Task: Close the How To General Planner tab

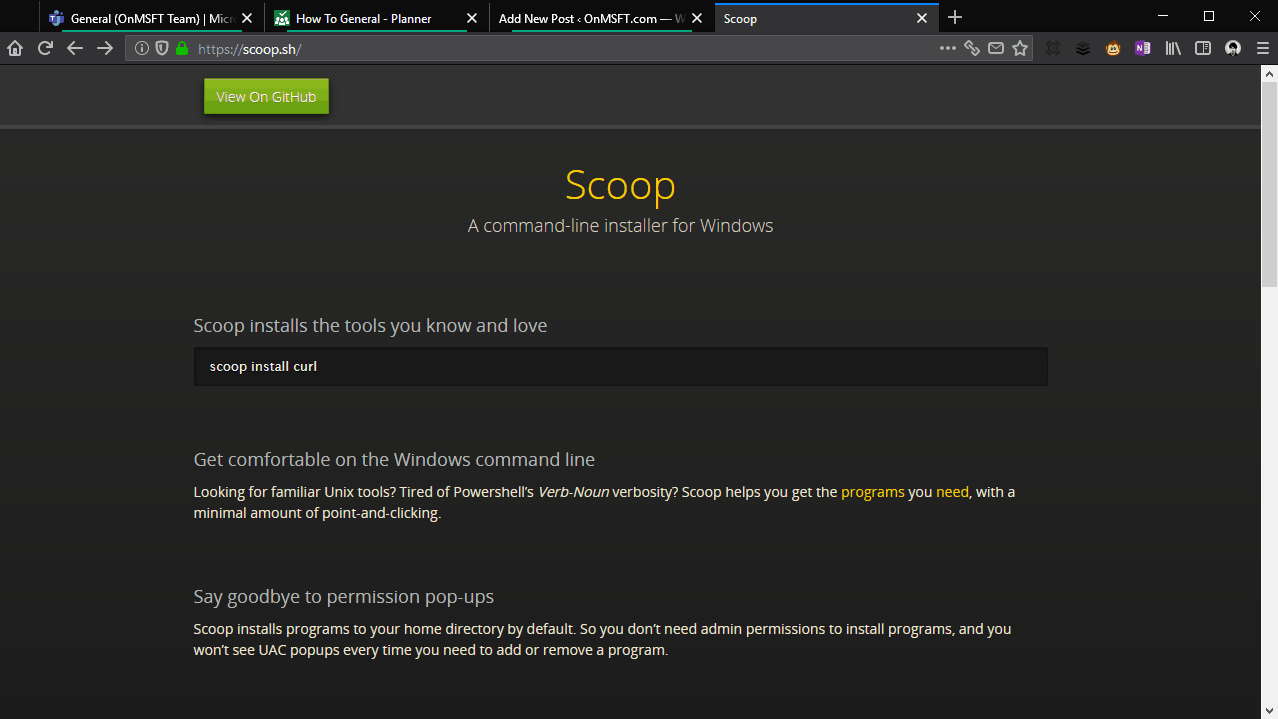Action: [472, 18]
